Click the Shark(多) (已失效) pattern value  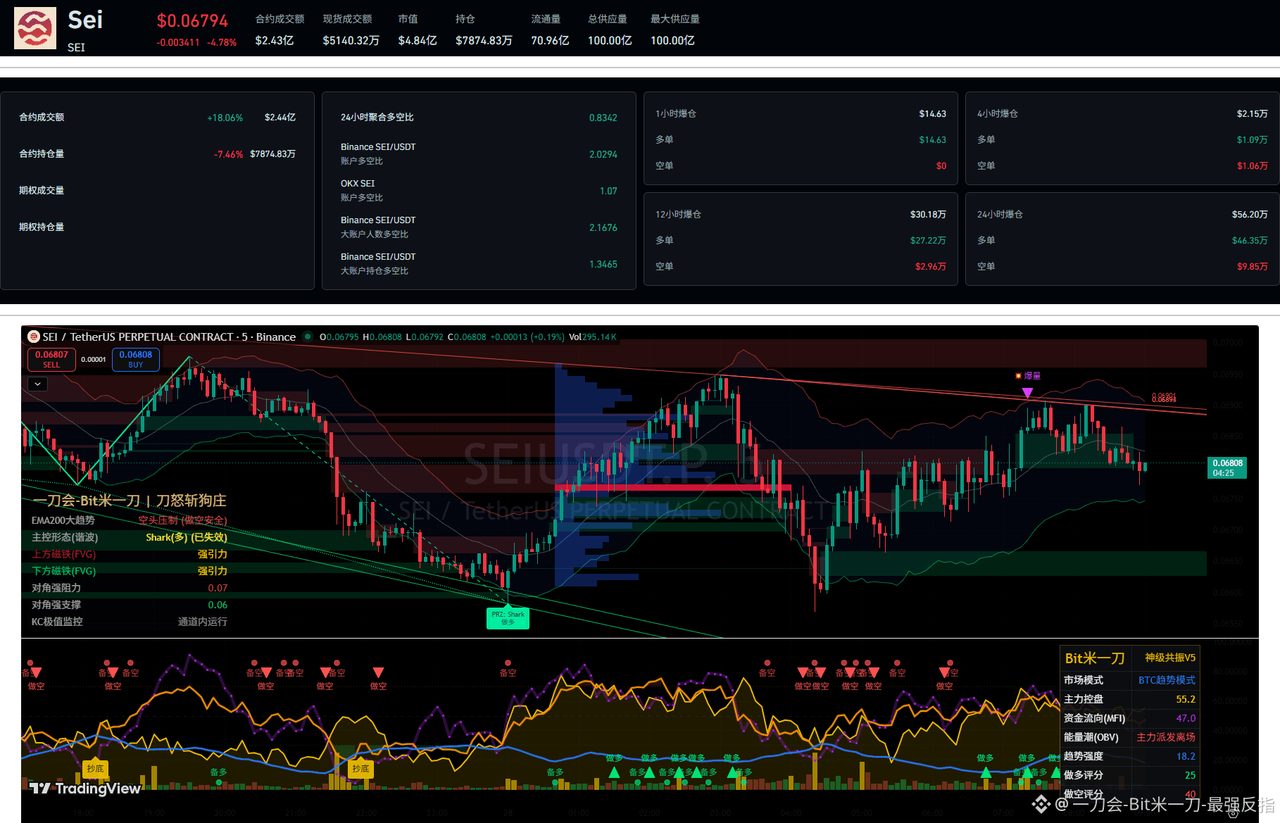click(186, 537)
